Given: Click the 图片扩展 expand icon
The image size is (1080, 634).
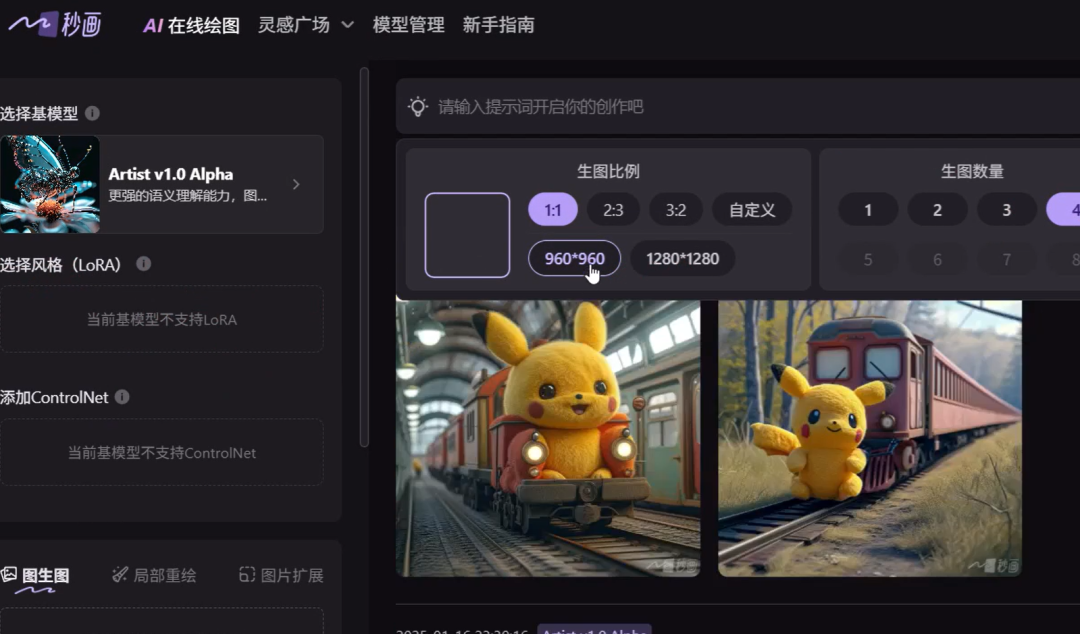Looking at the screenshot, I should tap(247, 575).
